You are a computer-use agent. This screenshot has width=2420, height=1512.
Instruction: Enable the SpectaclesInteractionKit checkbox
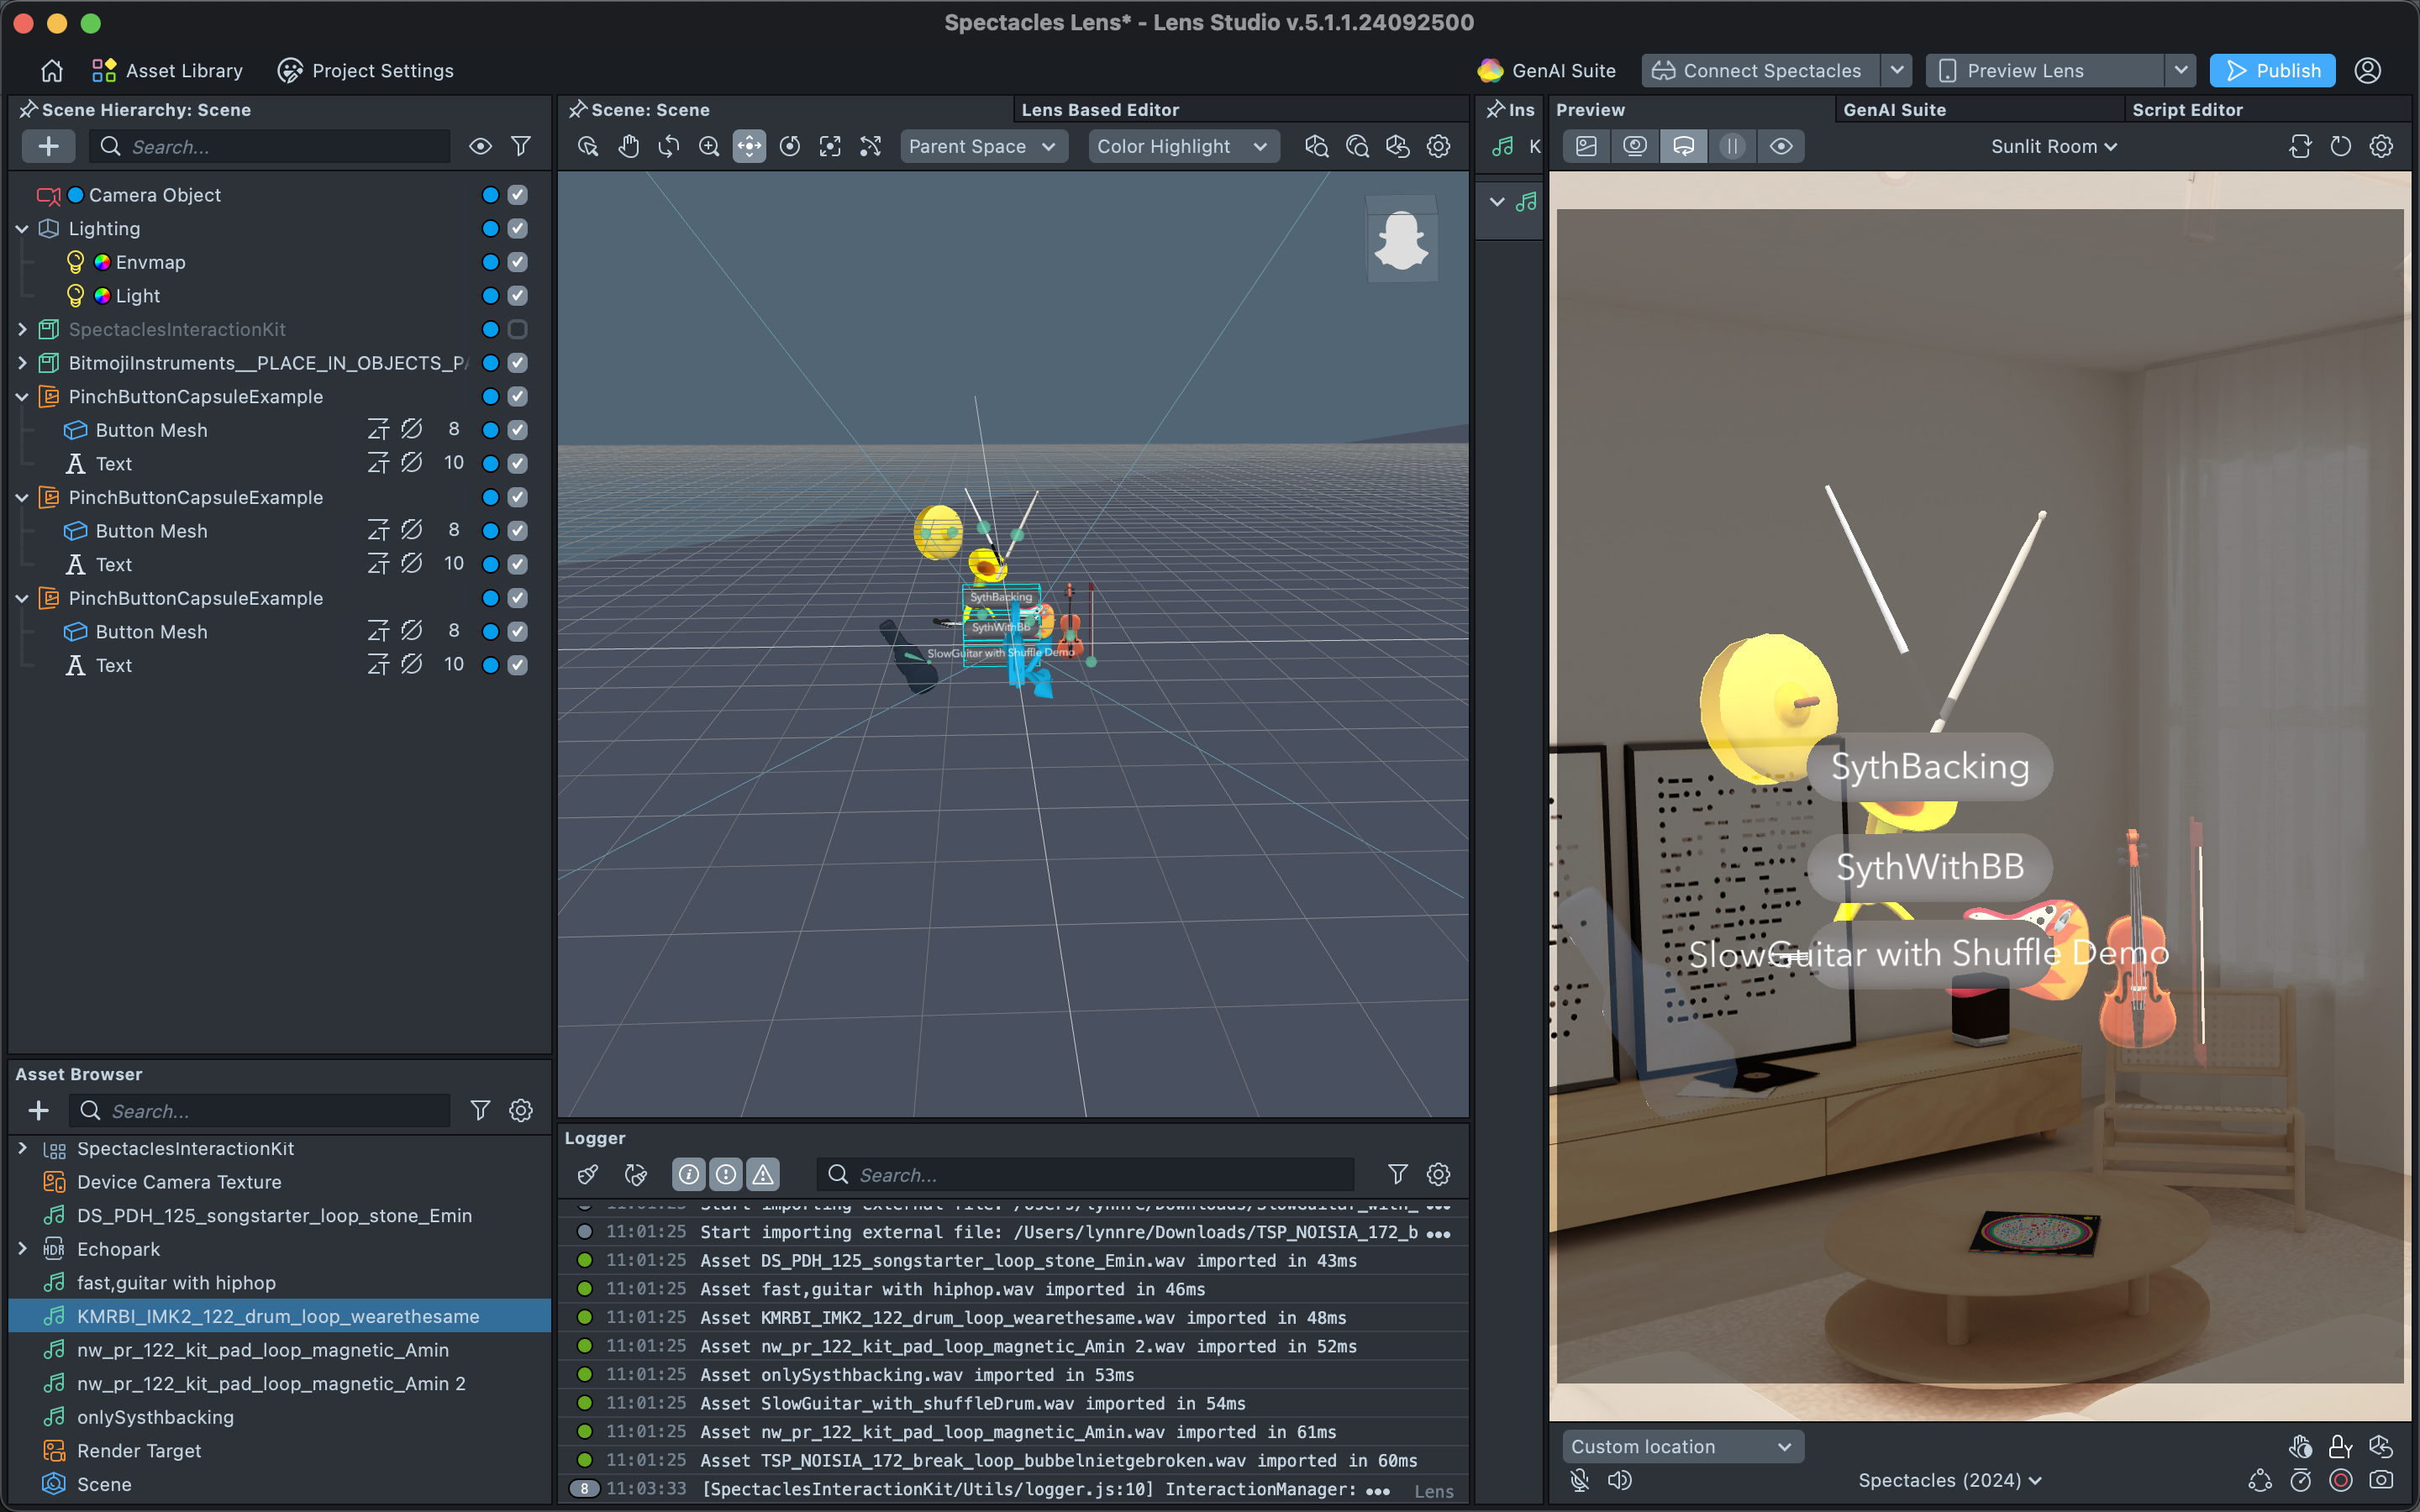(x=517, y=329)
